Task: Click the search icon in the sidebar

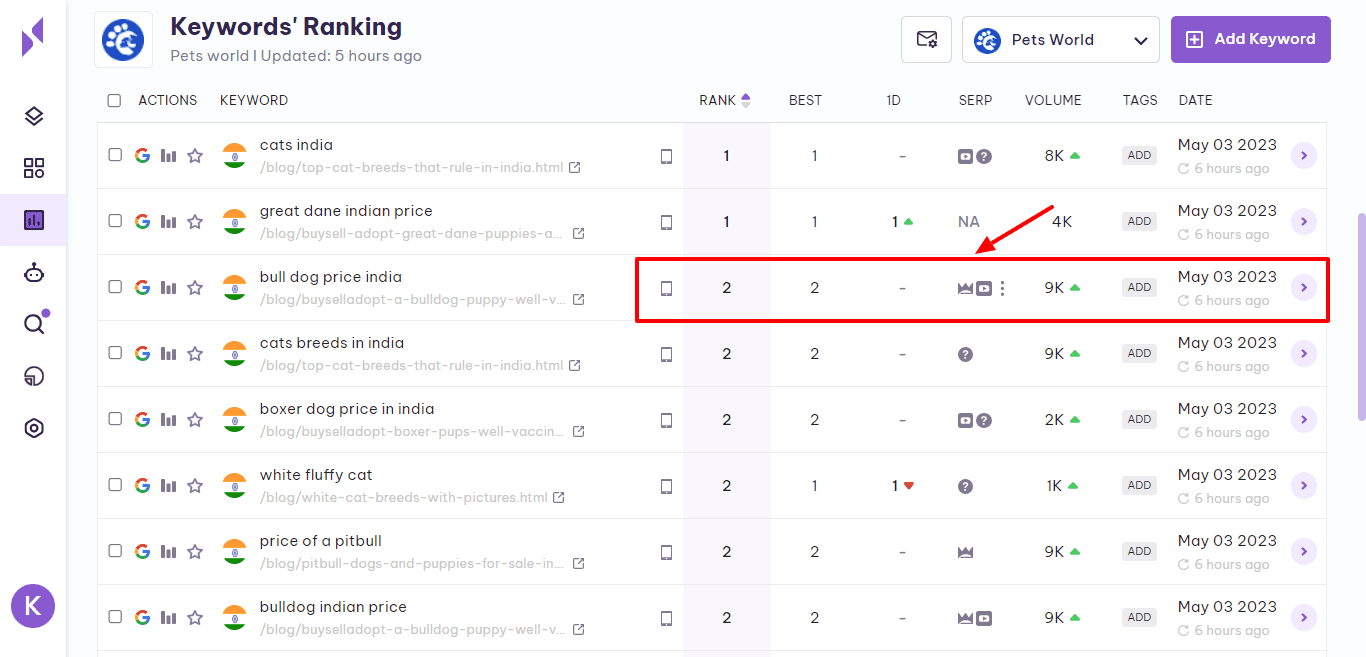Action: (x=34, y=324)
